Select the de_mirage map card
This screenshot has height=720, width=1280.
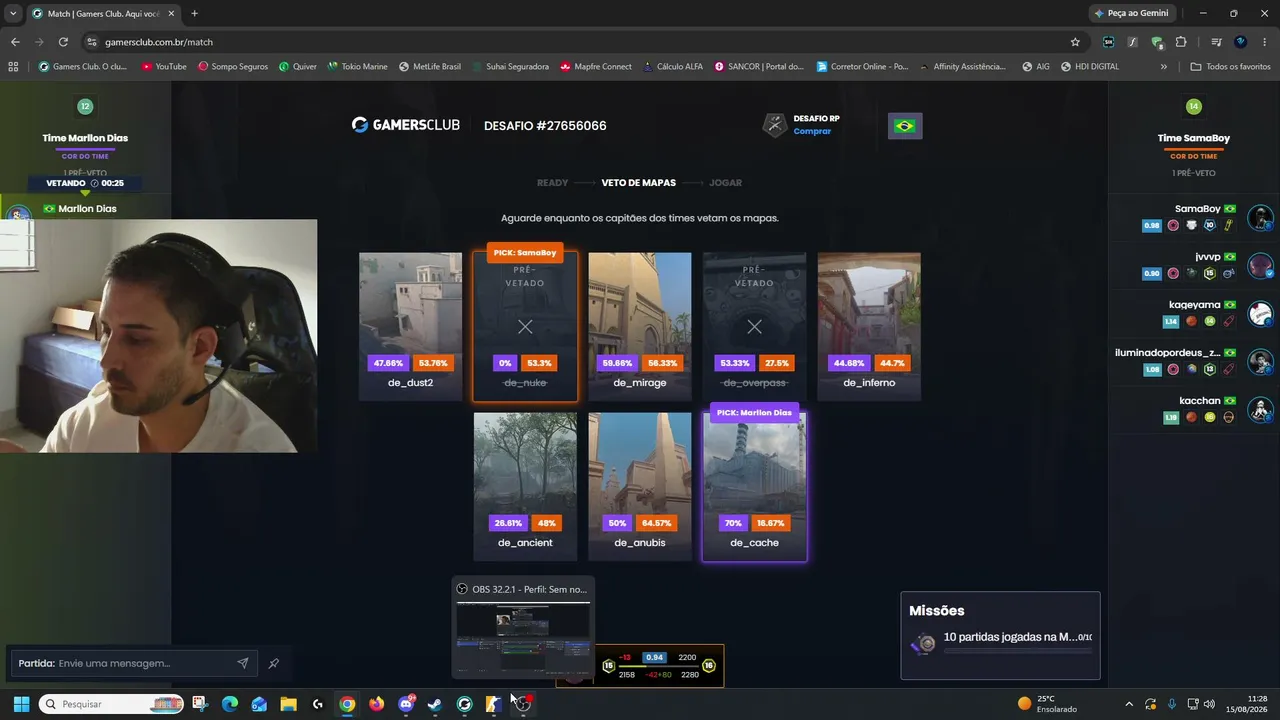click(x=639, y=326)
